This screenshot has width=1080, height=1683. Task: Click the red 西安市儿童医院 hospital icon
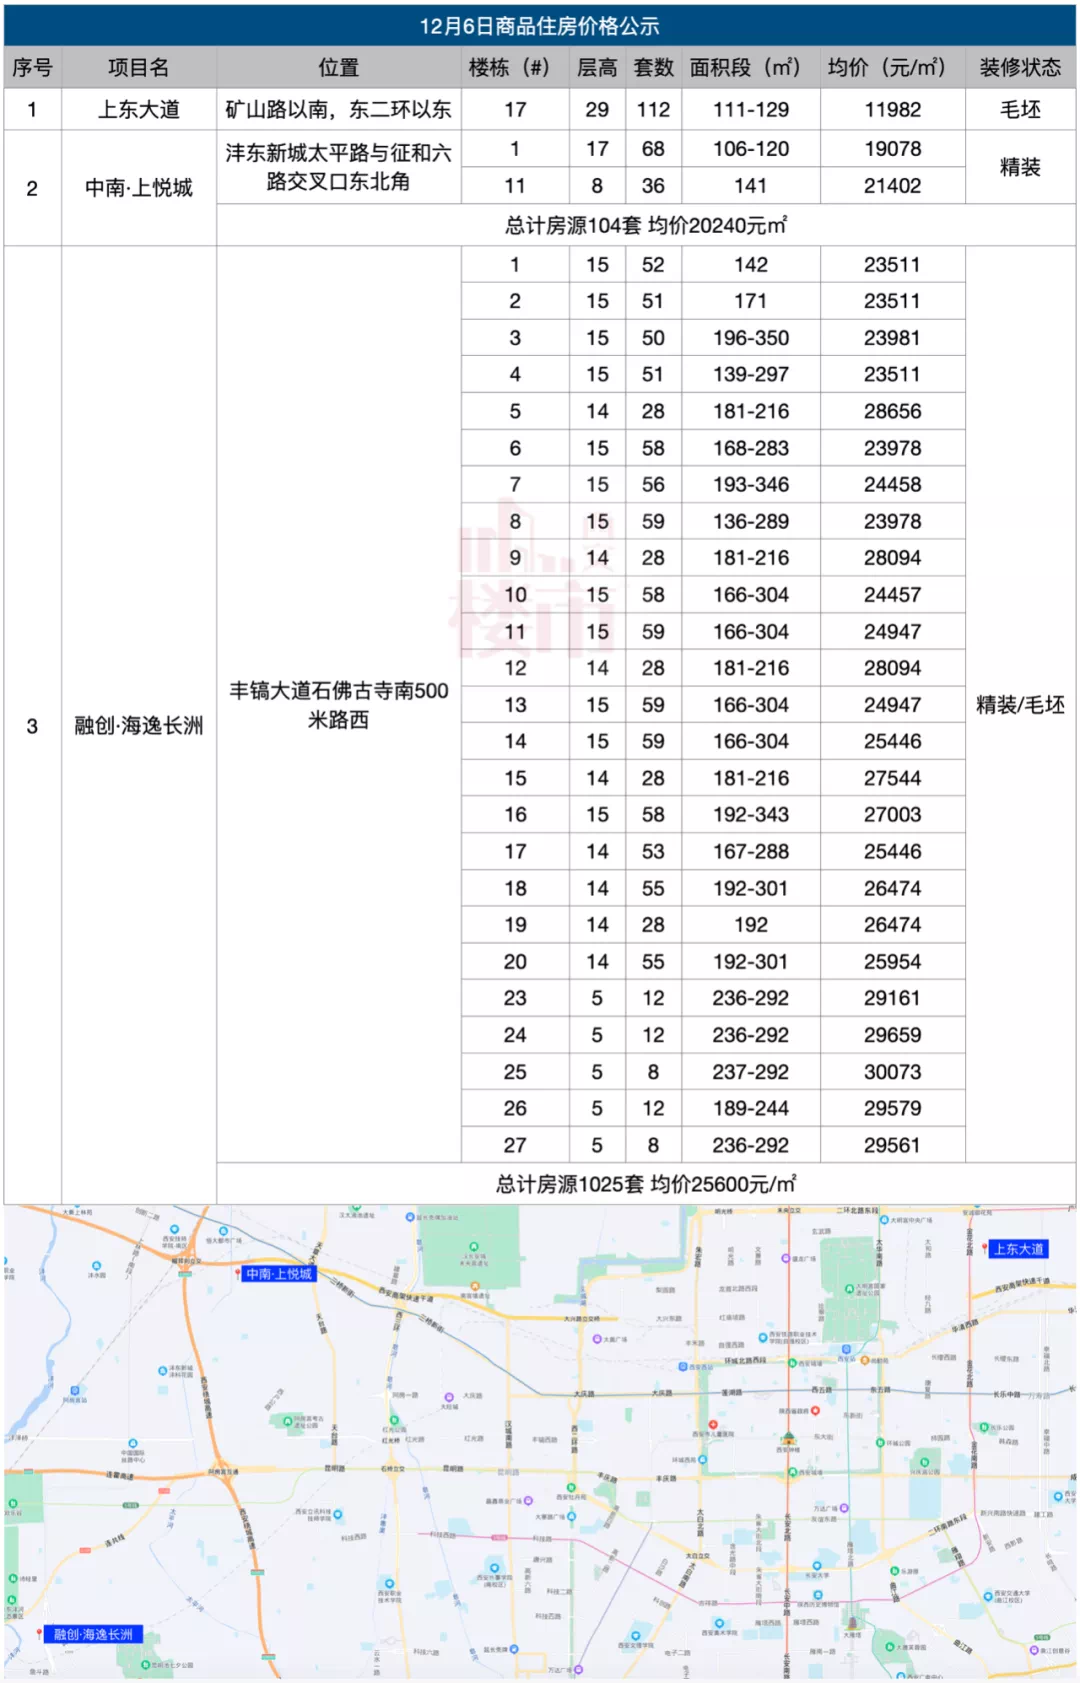pyautogui.click(x=713, y=1424)
